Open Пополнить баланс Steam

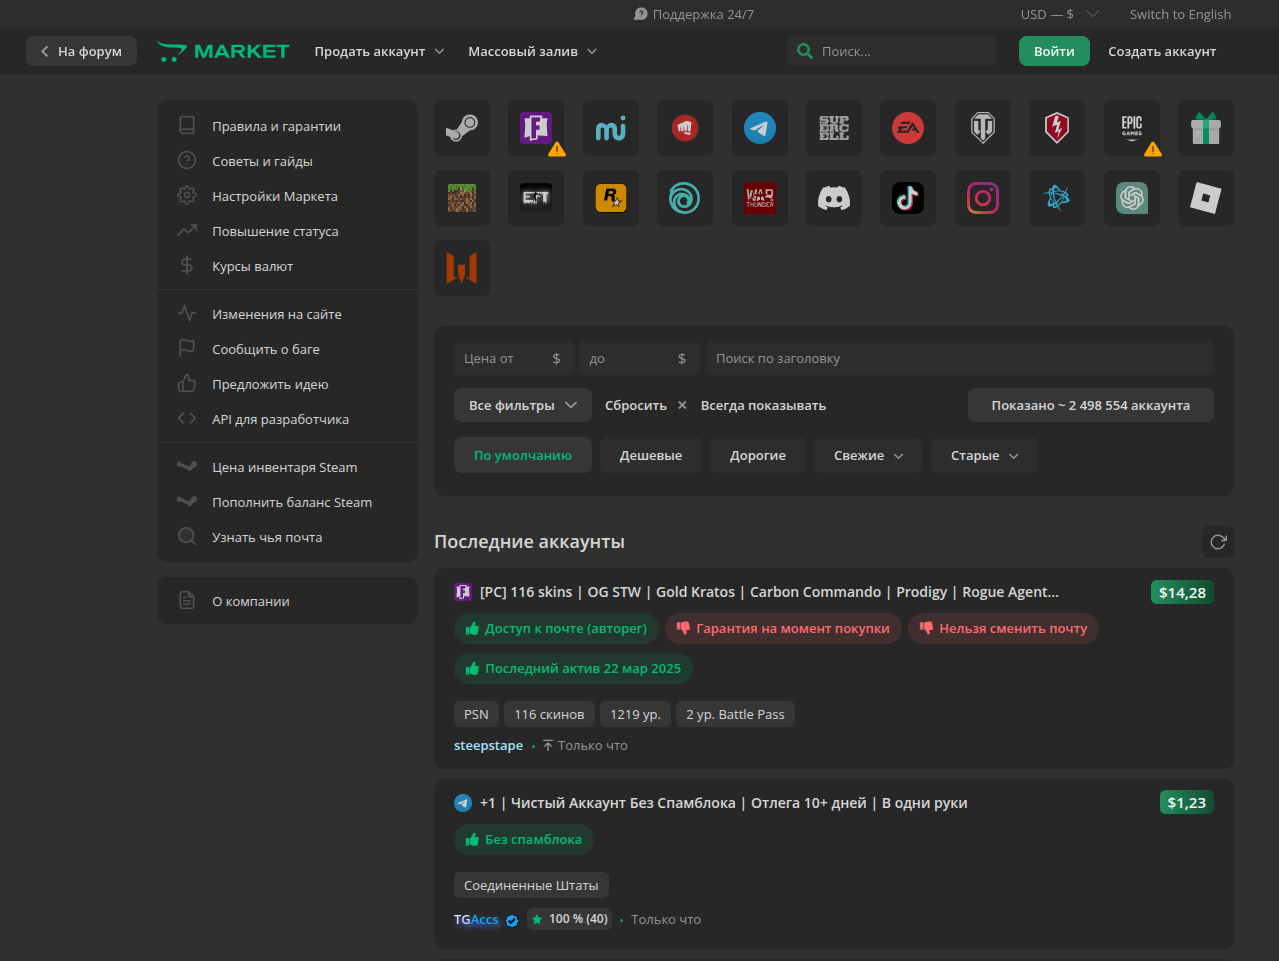click(287, 502)
